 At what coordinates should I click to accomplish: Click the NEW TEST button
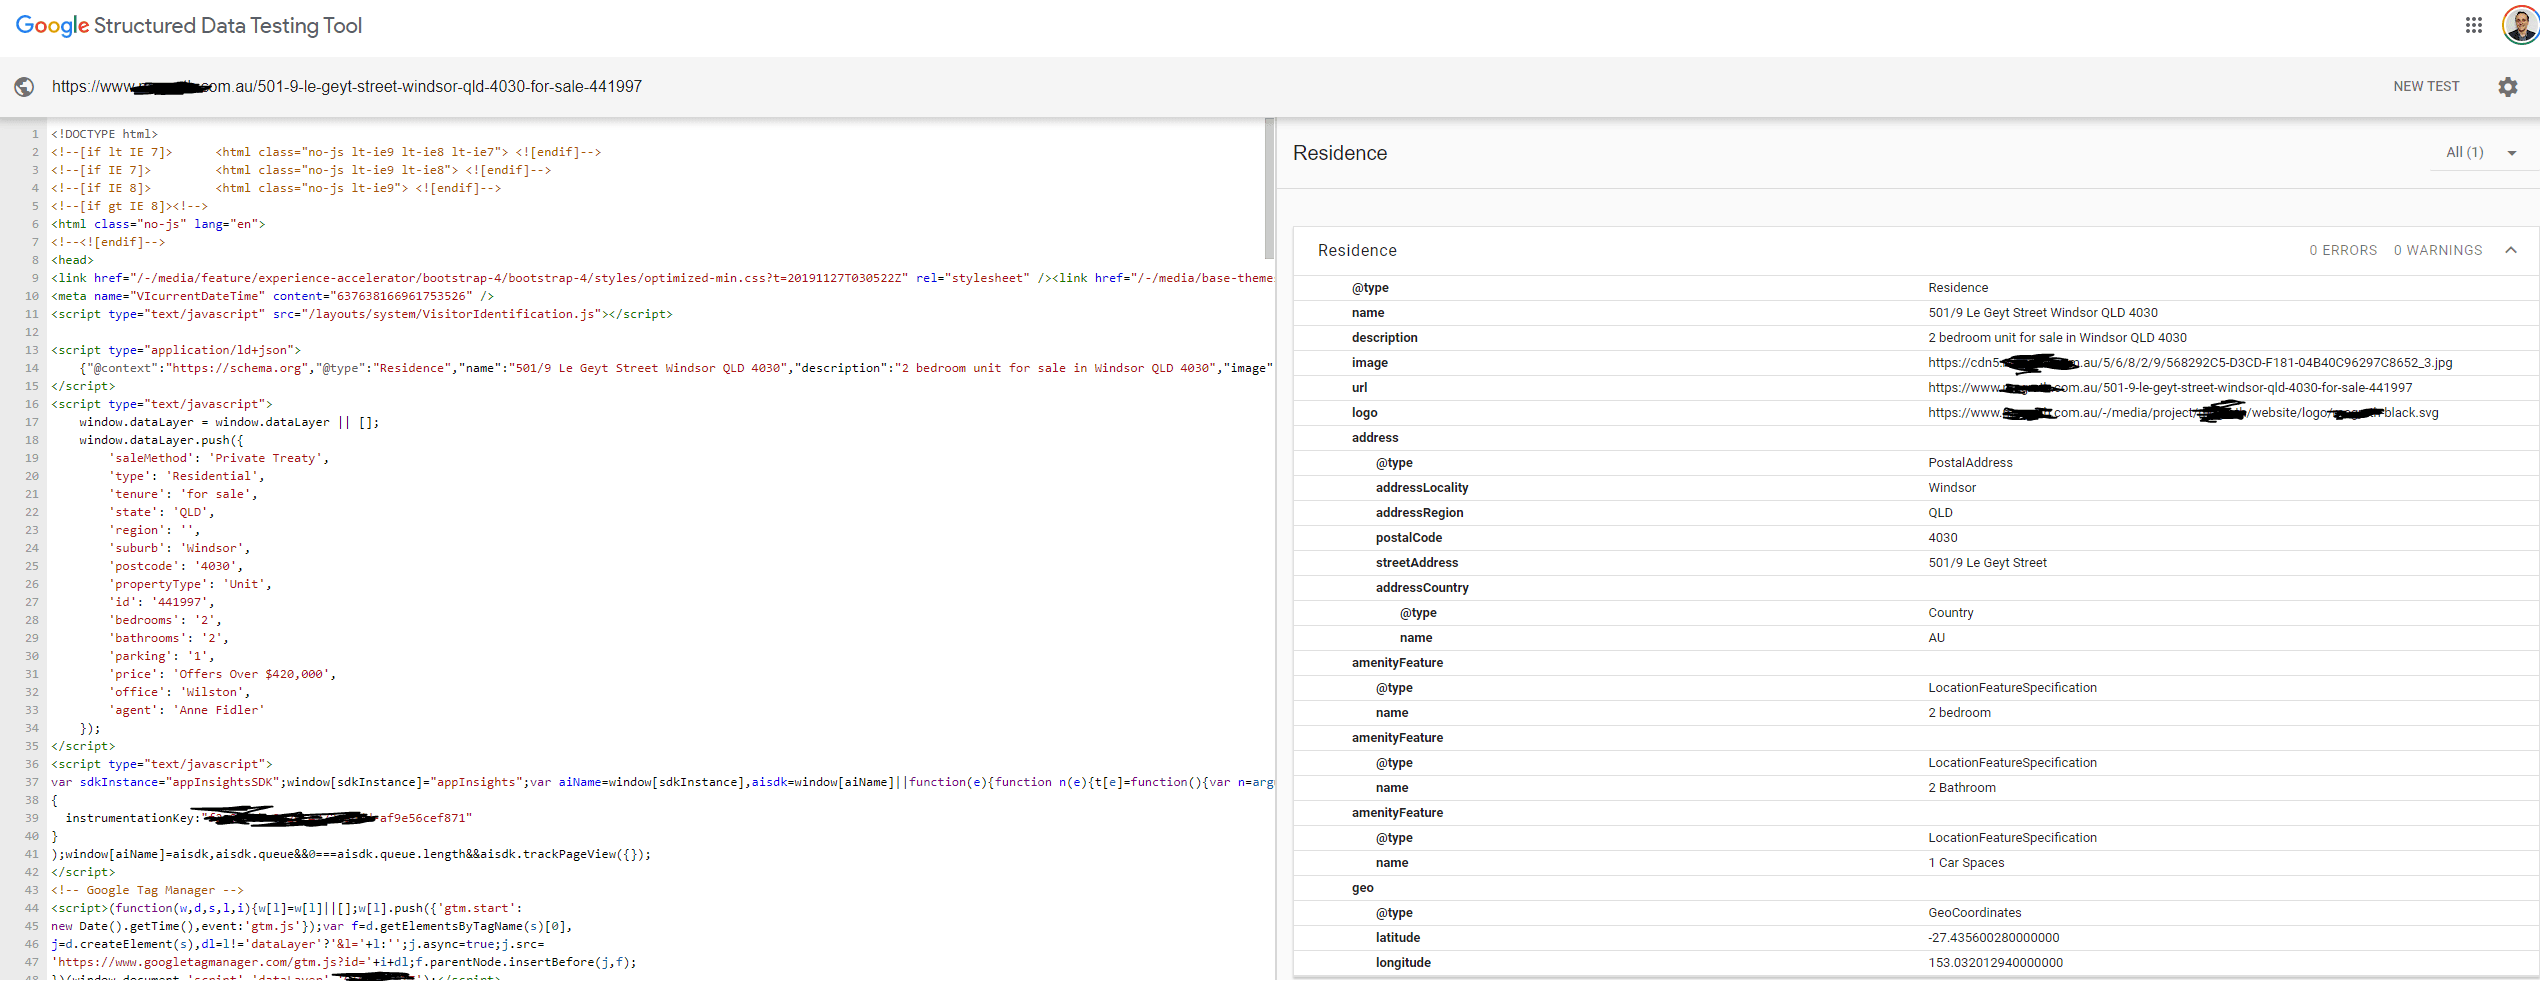tap(2426, 87)
